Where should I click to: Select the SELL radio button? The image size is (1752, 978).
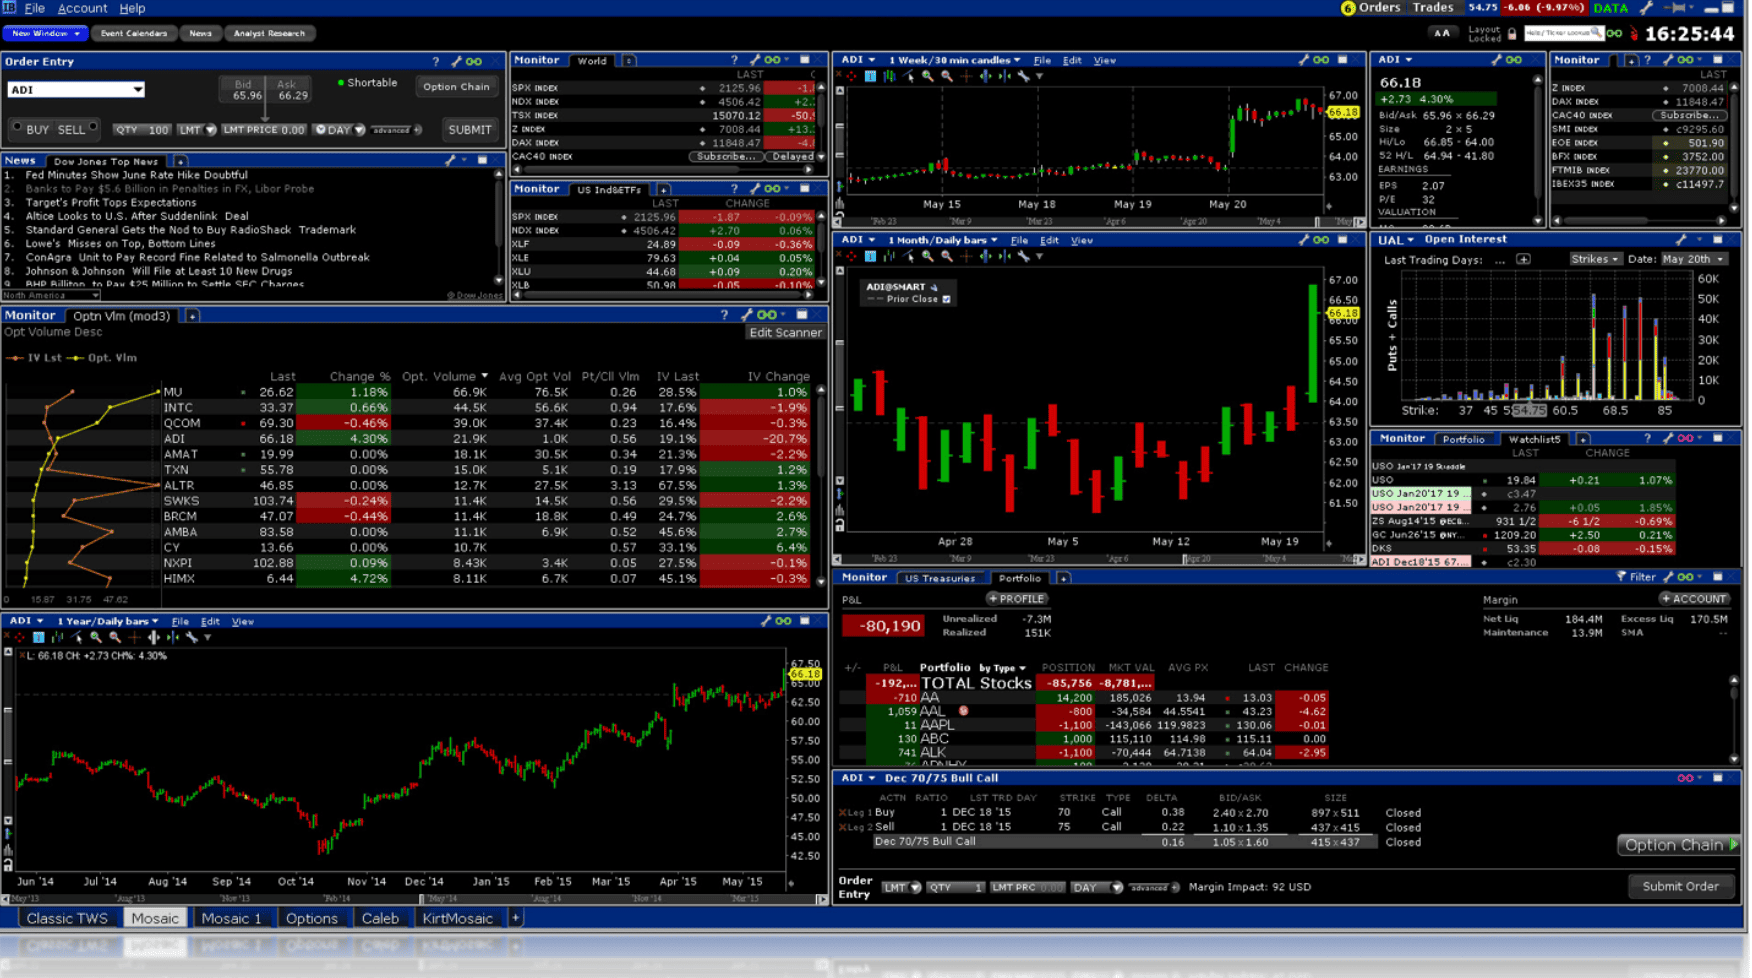pyautogui.click(x=93, y=128)
